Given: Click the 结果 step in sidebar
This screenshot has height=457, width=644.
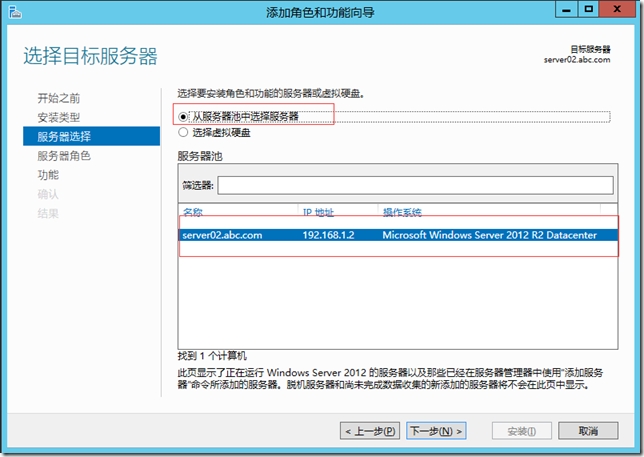Looking at the screenshot, I should click(x=48, y=214).
